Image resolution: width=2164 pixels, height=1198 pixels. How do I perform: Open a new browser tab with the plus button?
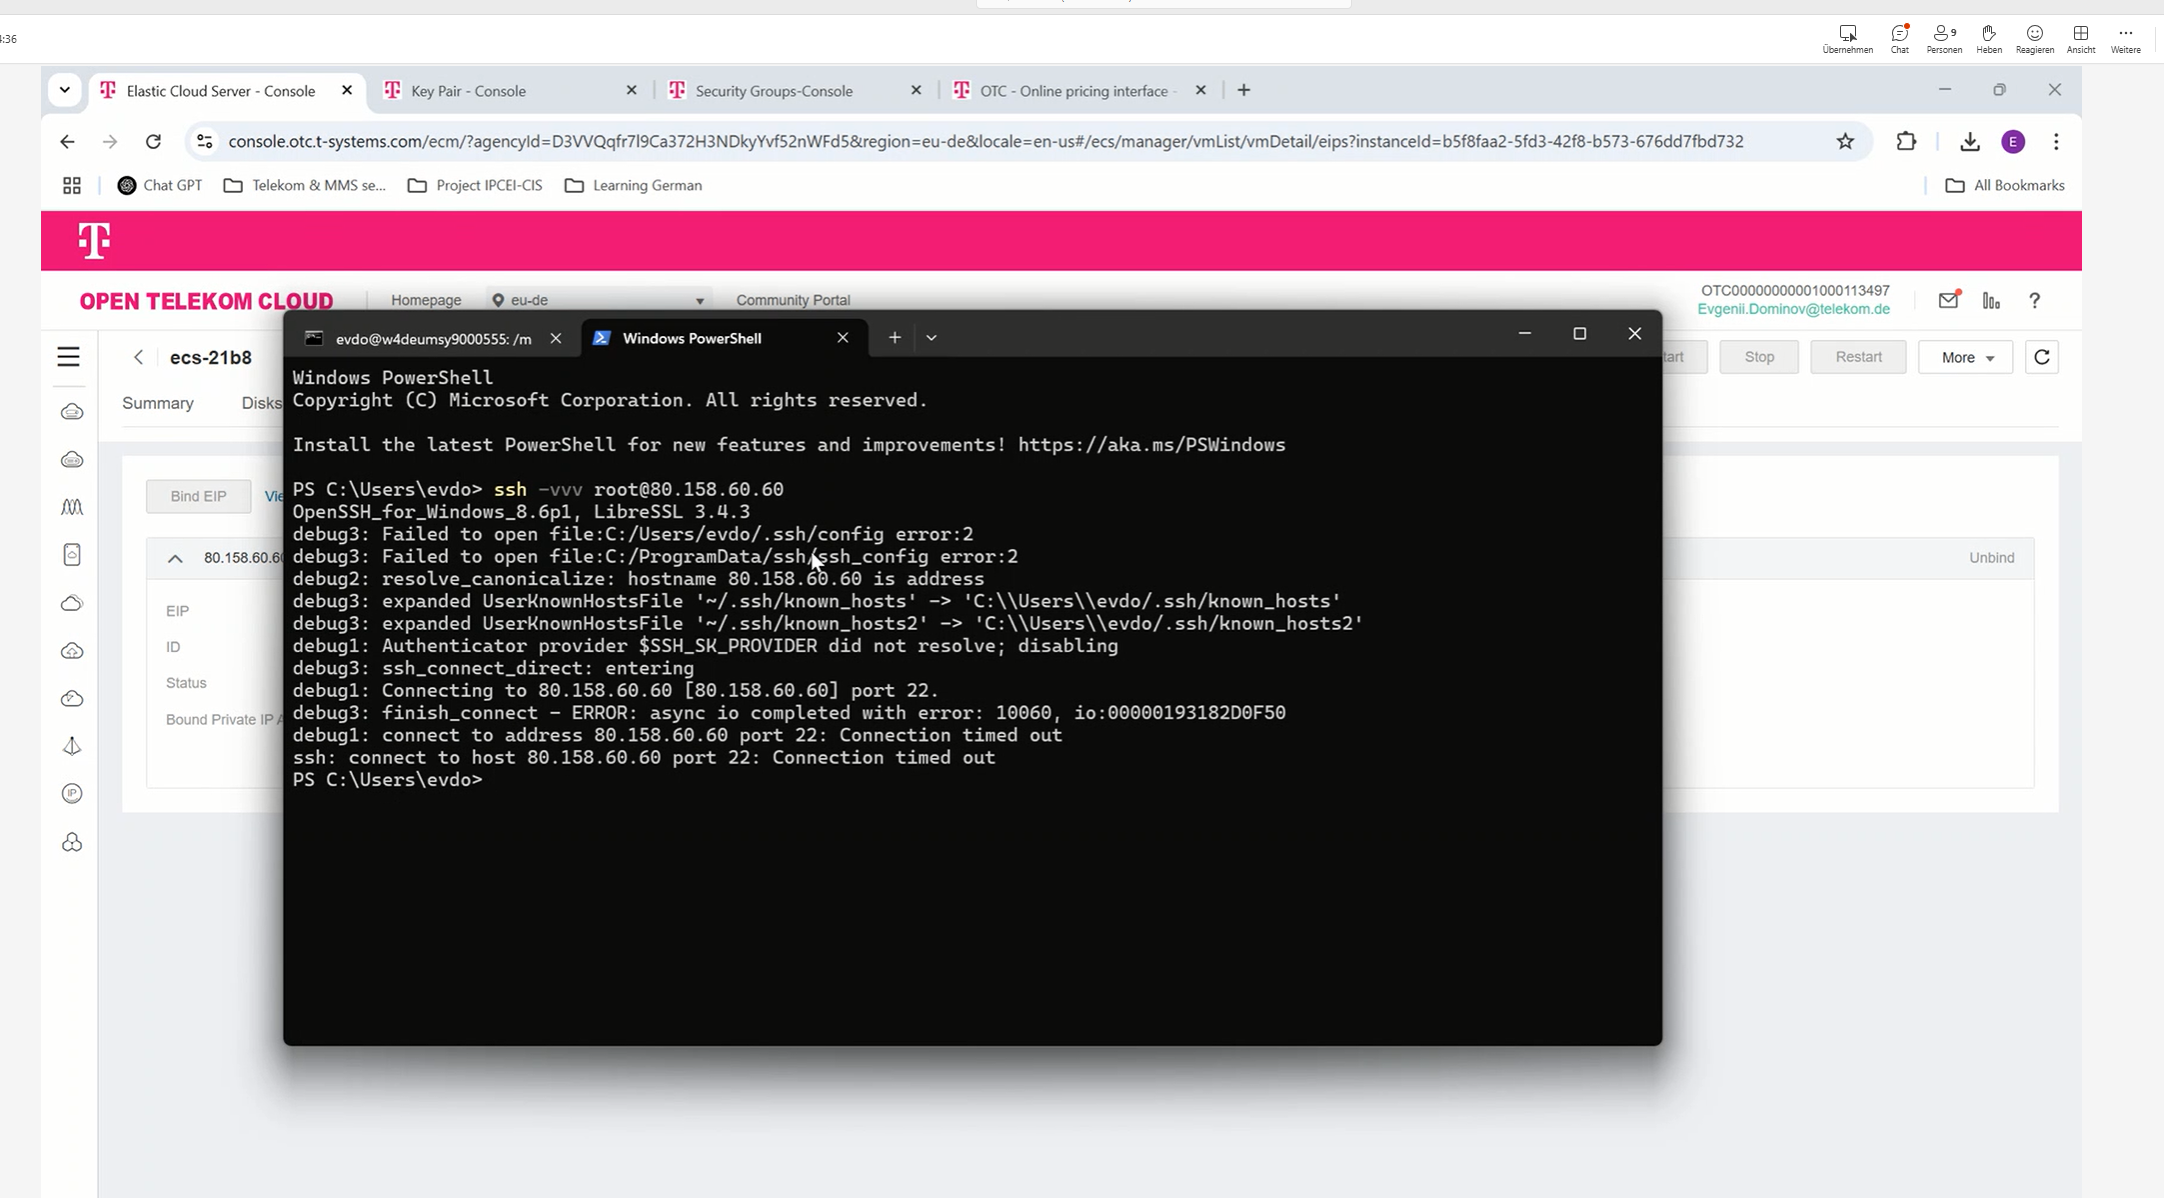click(x=1244, y=90)
